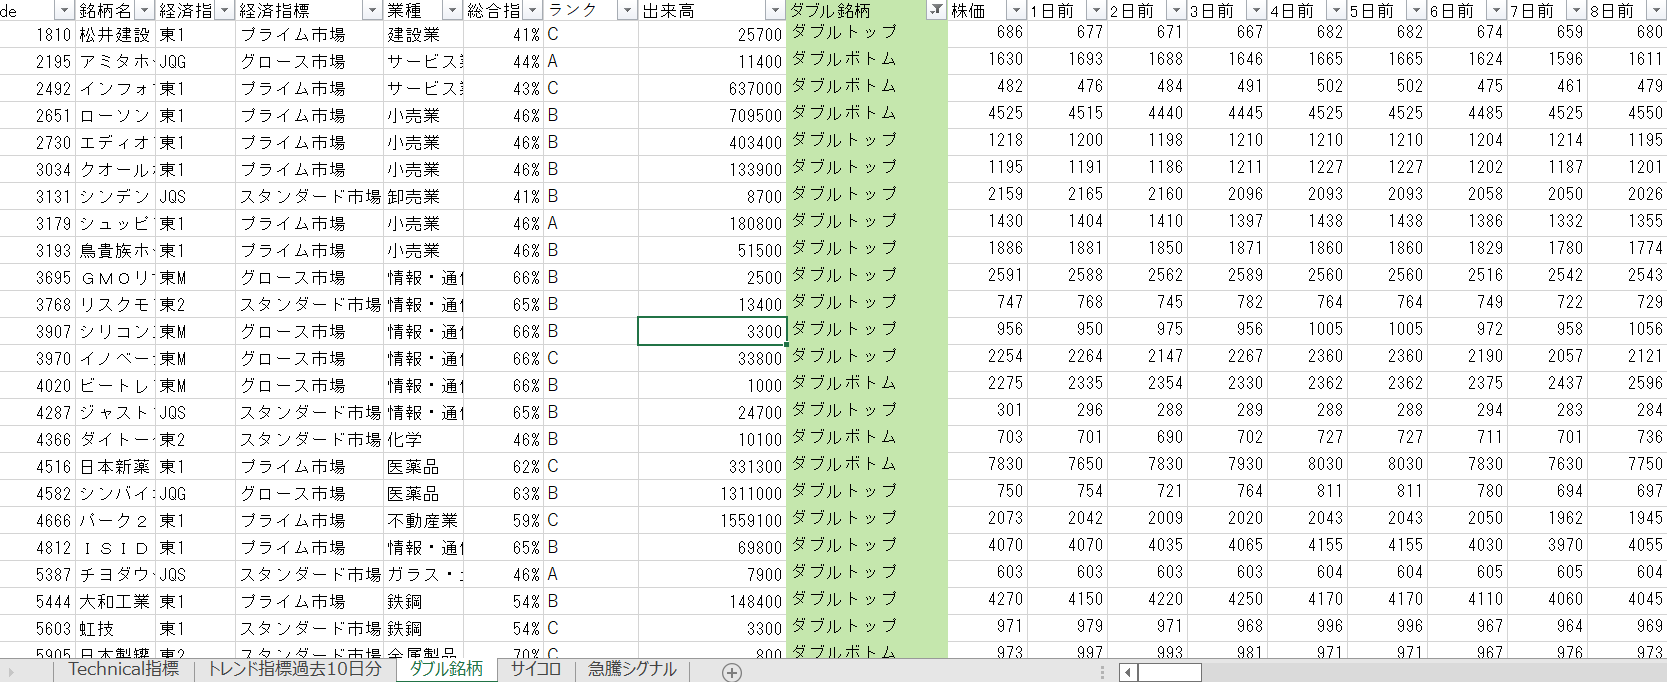Open the filter dropdown for the 経済指標 column listing プライム市場
1667x682 pixels.
(372, 10)
